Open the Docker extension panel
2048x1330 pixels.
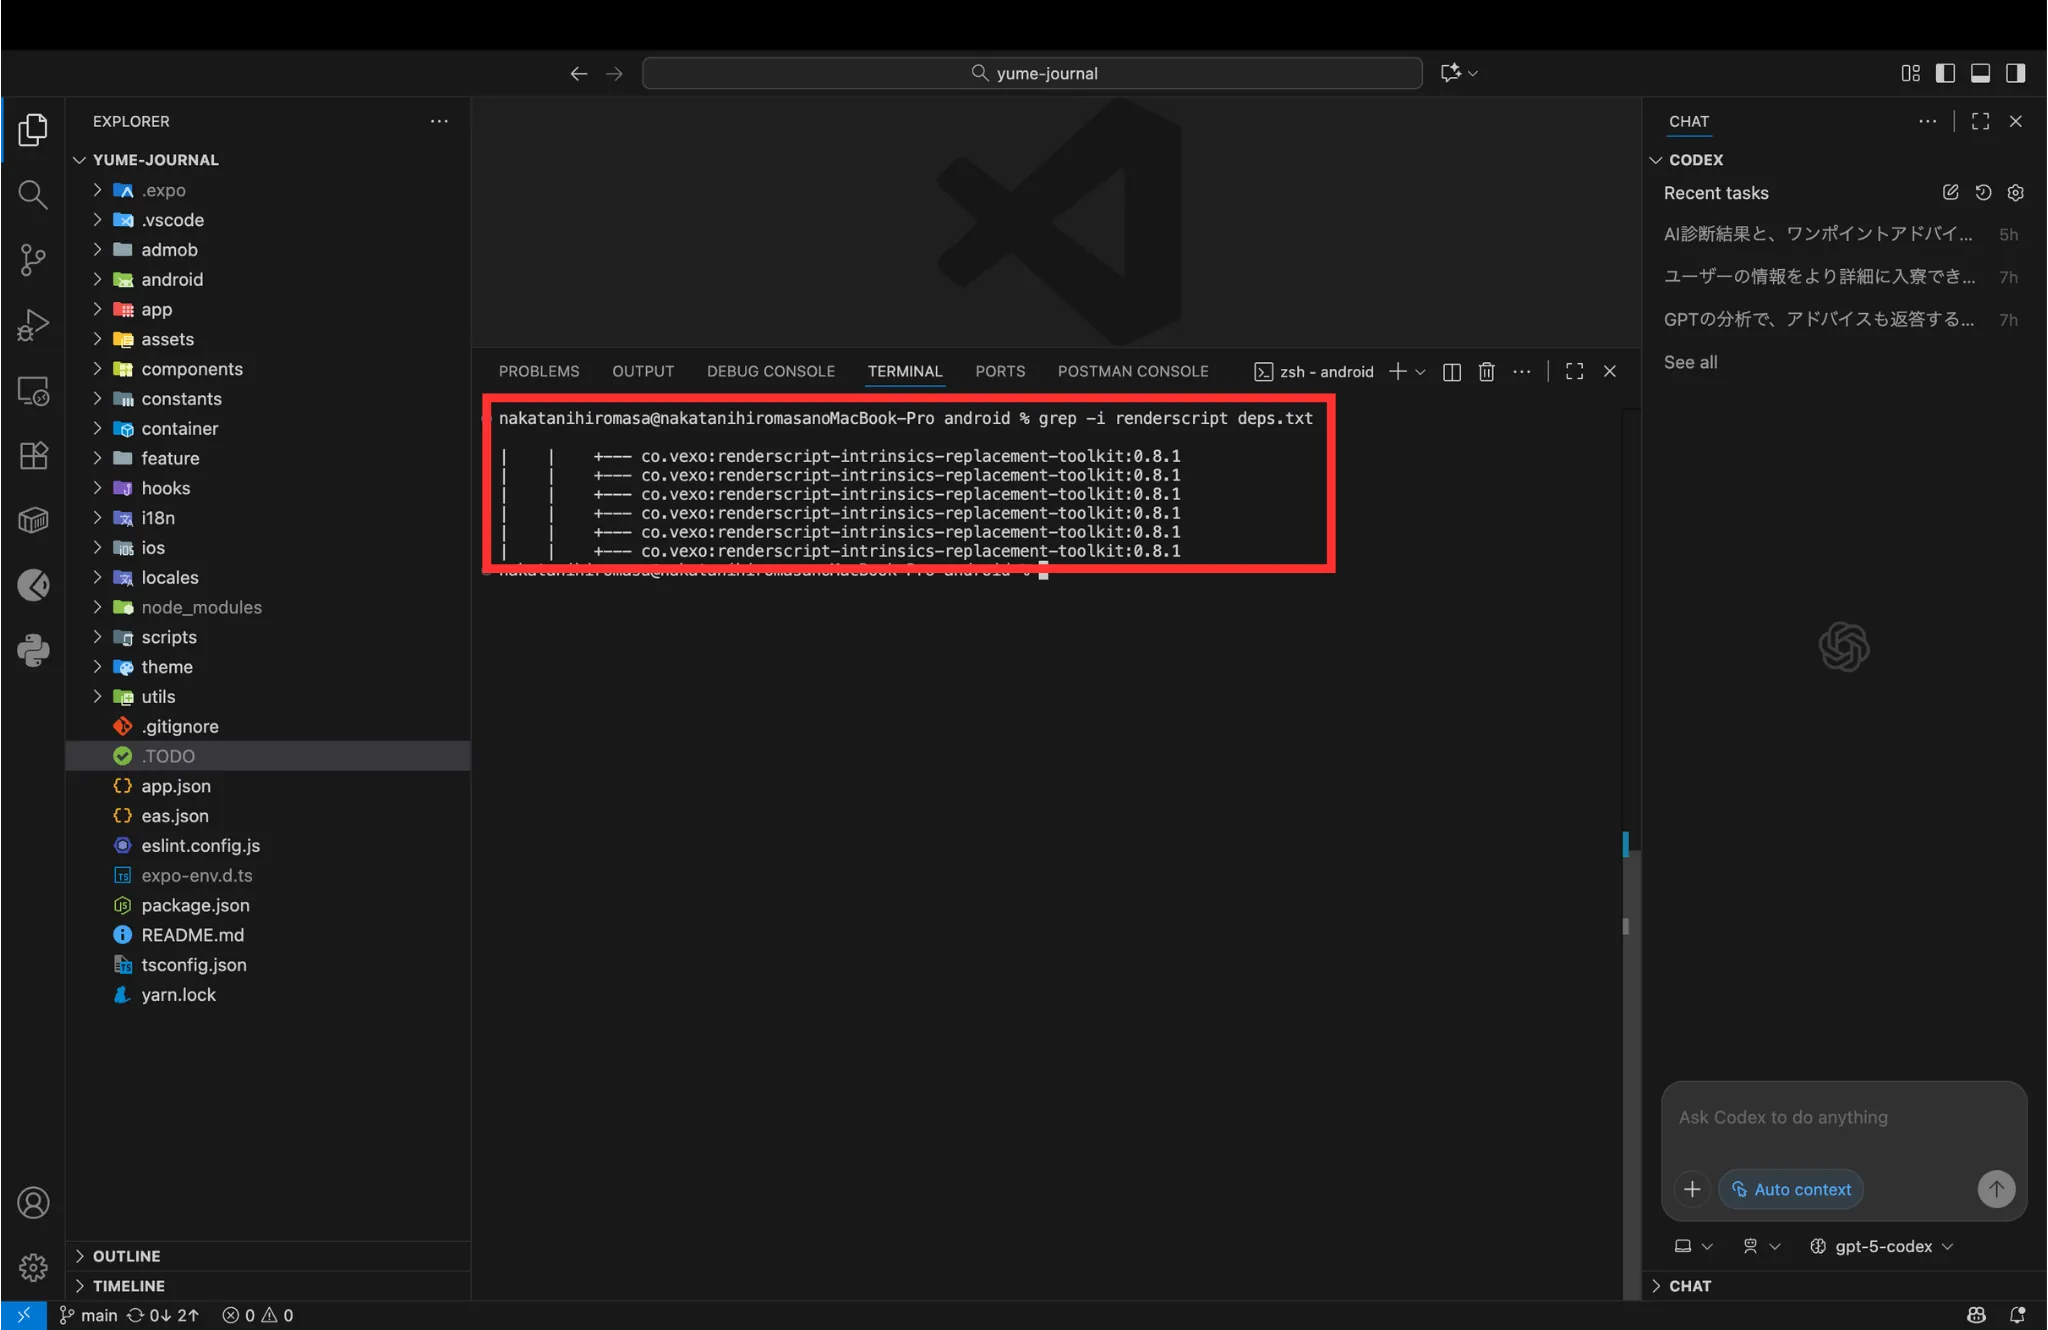(x=33, y=520)
